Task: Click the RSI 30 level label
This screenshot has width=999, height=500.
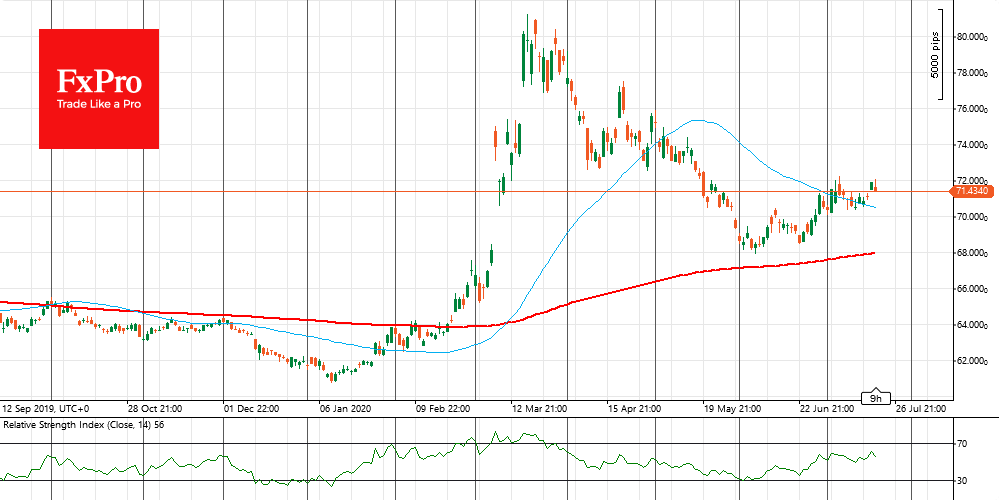Action: (x=962, y=481)
